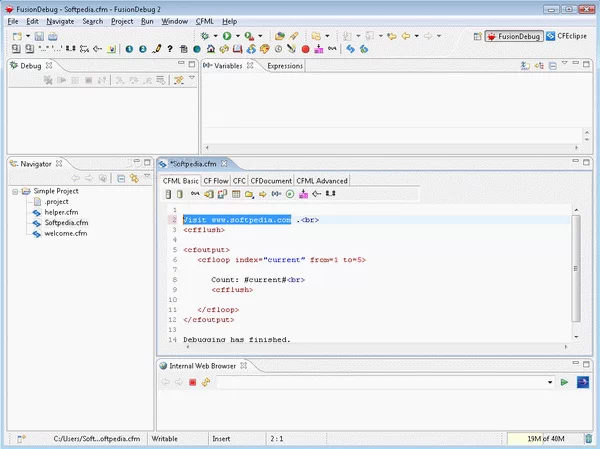Click the green bug Debug launch icon
The image size is (600, 449).
205,36
